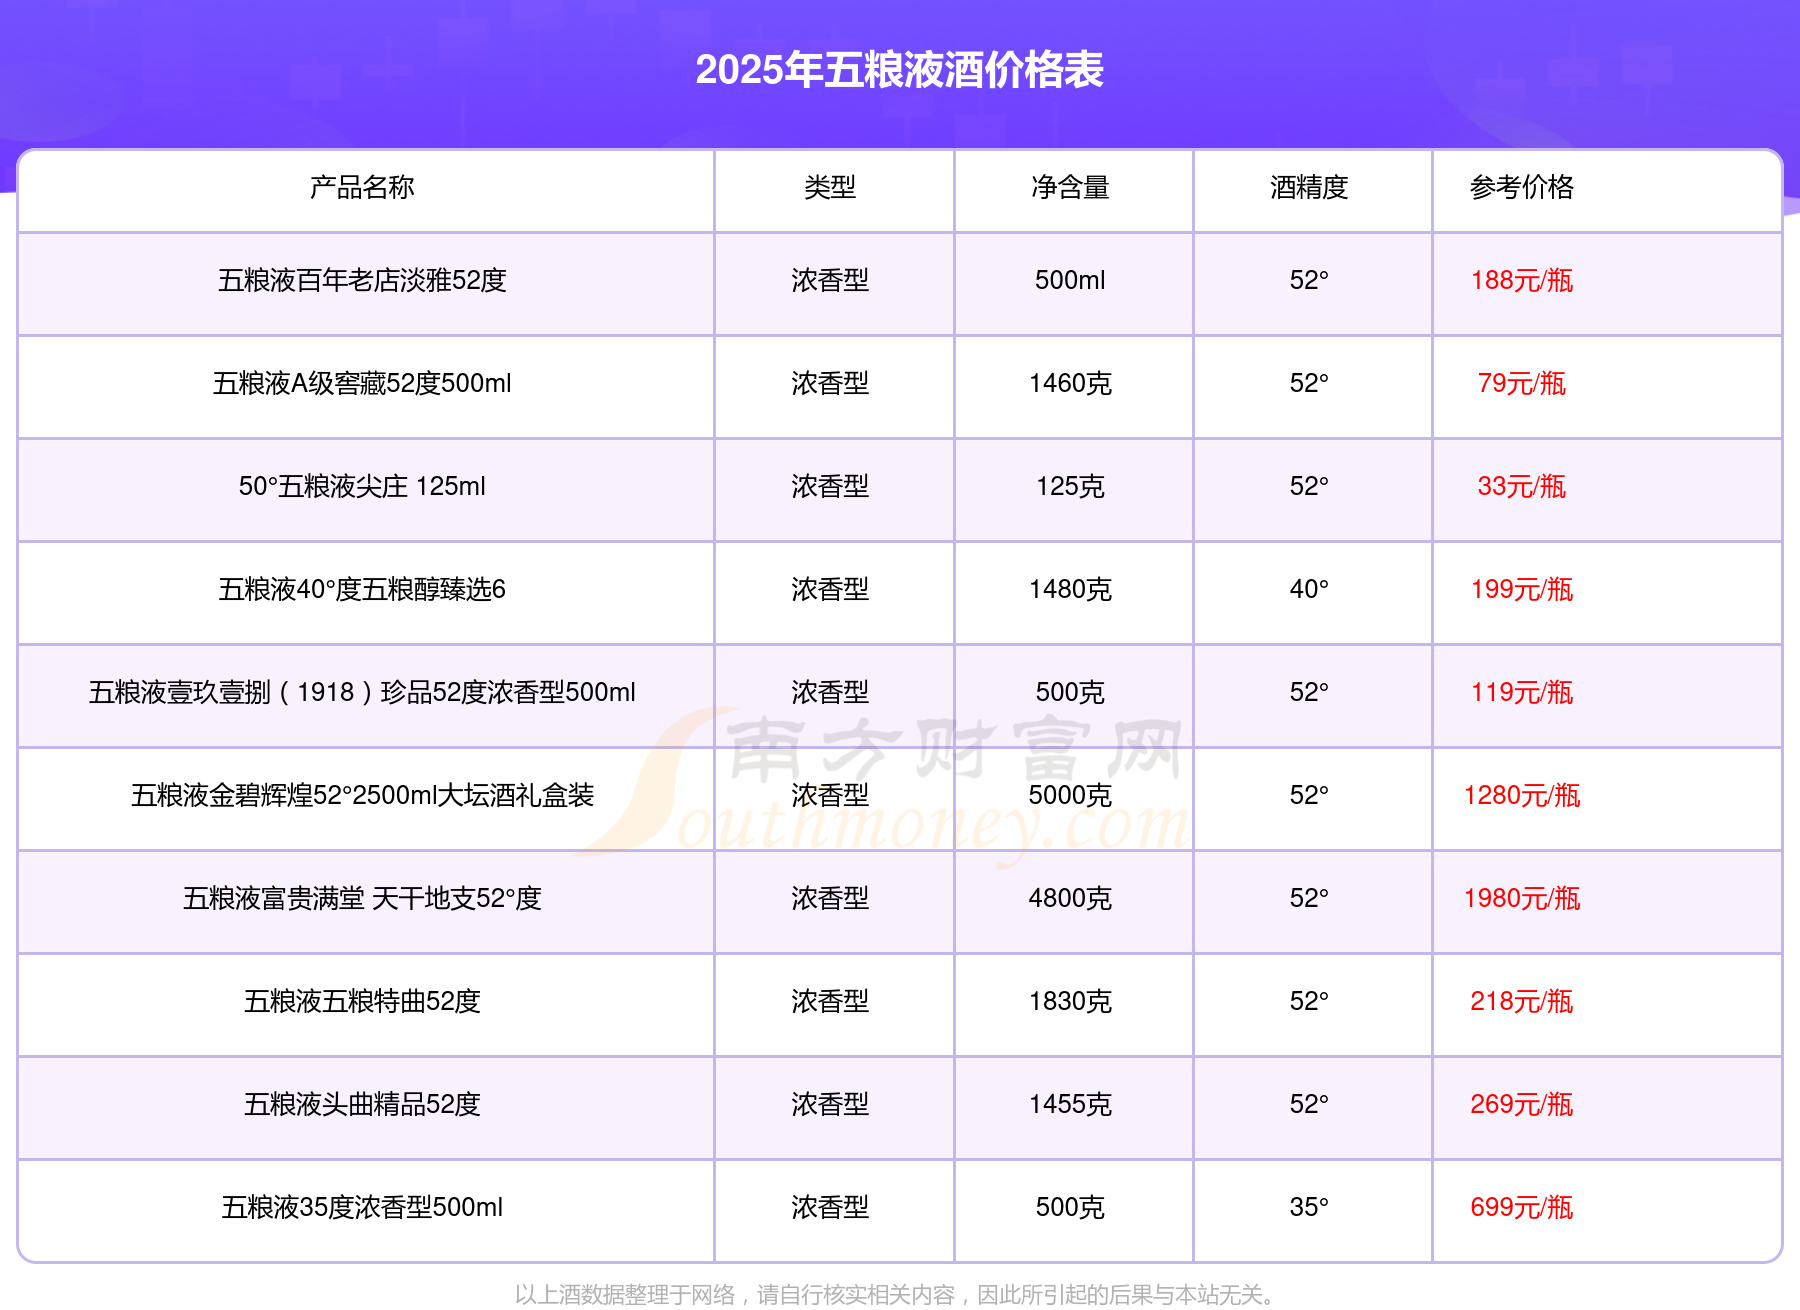The width and height of the screenshot is (1800, 1310).
Task: Select 52° in the A级窖藏 row
Action: tap(1309, 383)
